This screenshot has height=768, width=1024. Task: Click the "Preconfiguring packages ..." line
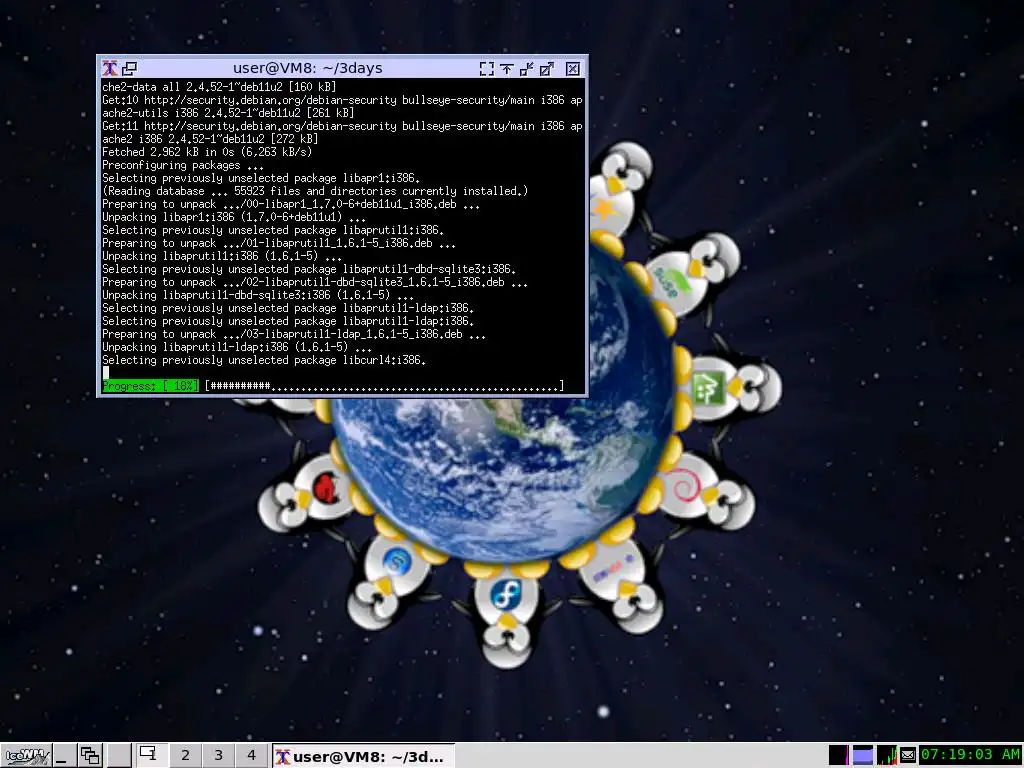183,165
